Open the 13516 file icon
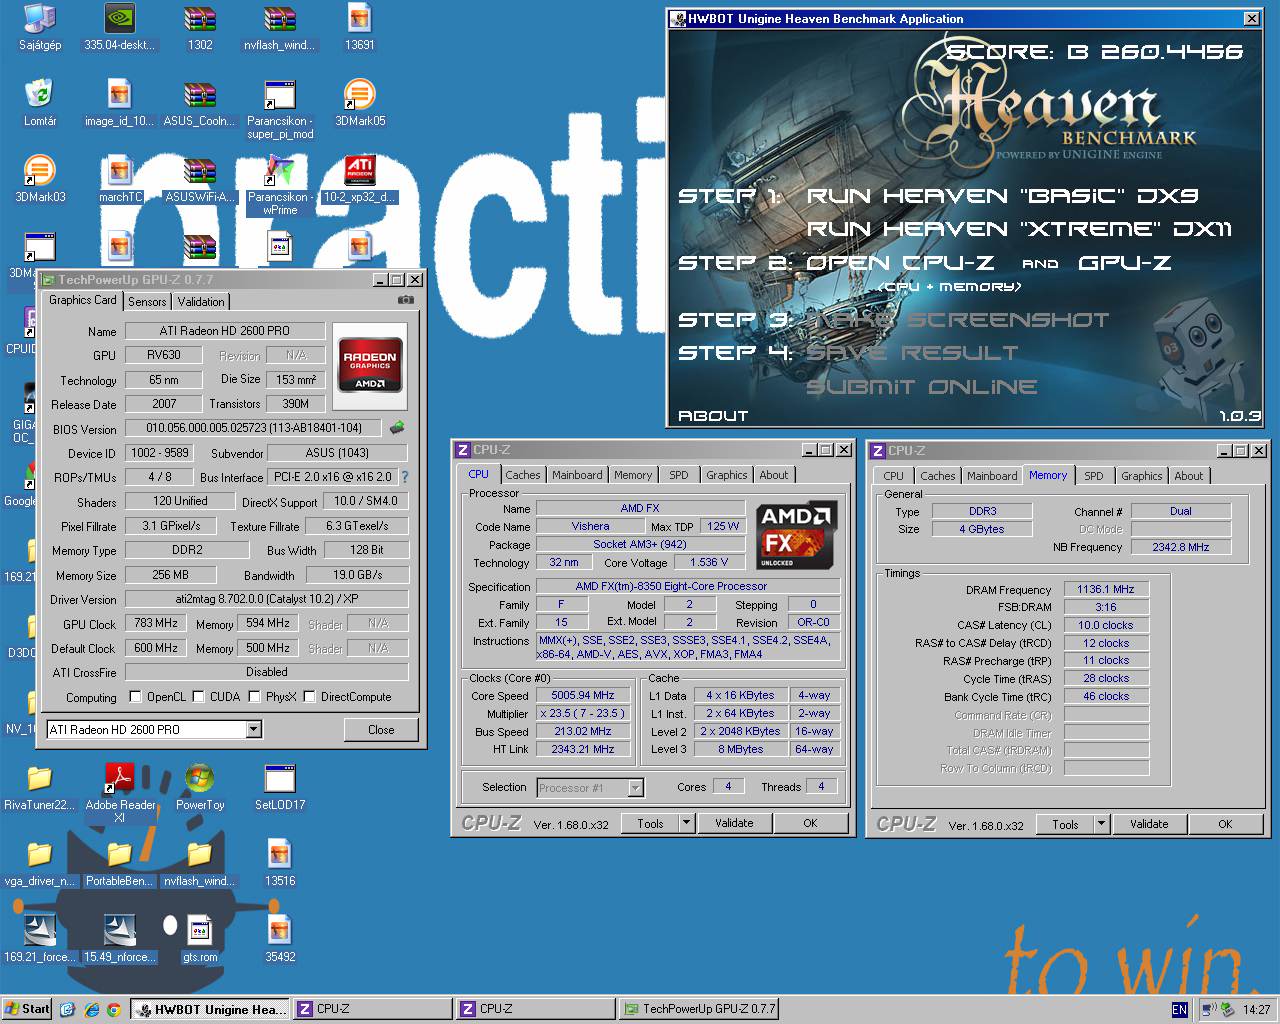This screenshot has height=1024, width=1280. [x=280, y=863]
